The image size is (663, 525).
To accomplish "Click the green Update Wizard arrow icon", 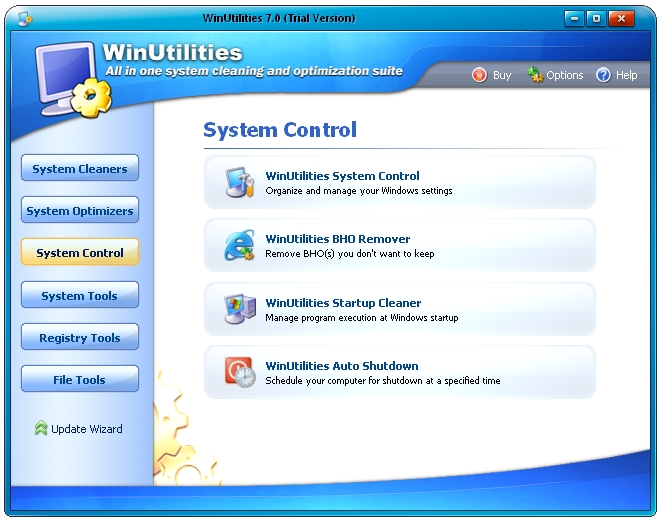I will point(41,428).
